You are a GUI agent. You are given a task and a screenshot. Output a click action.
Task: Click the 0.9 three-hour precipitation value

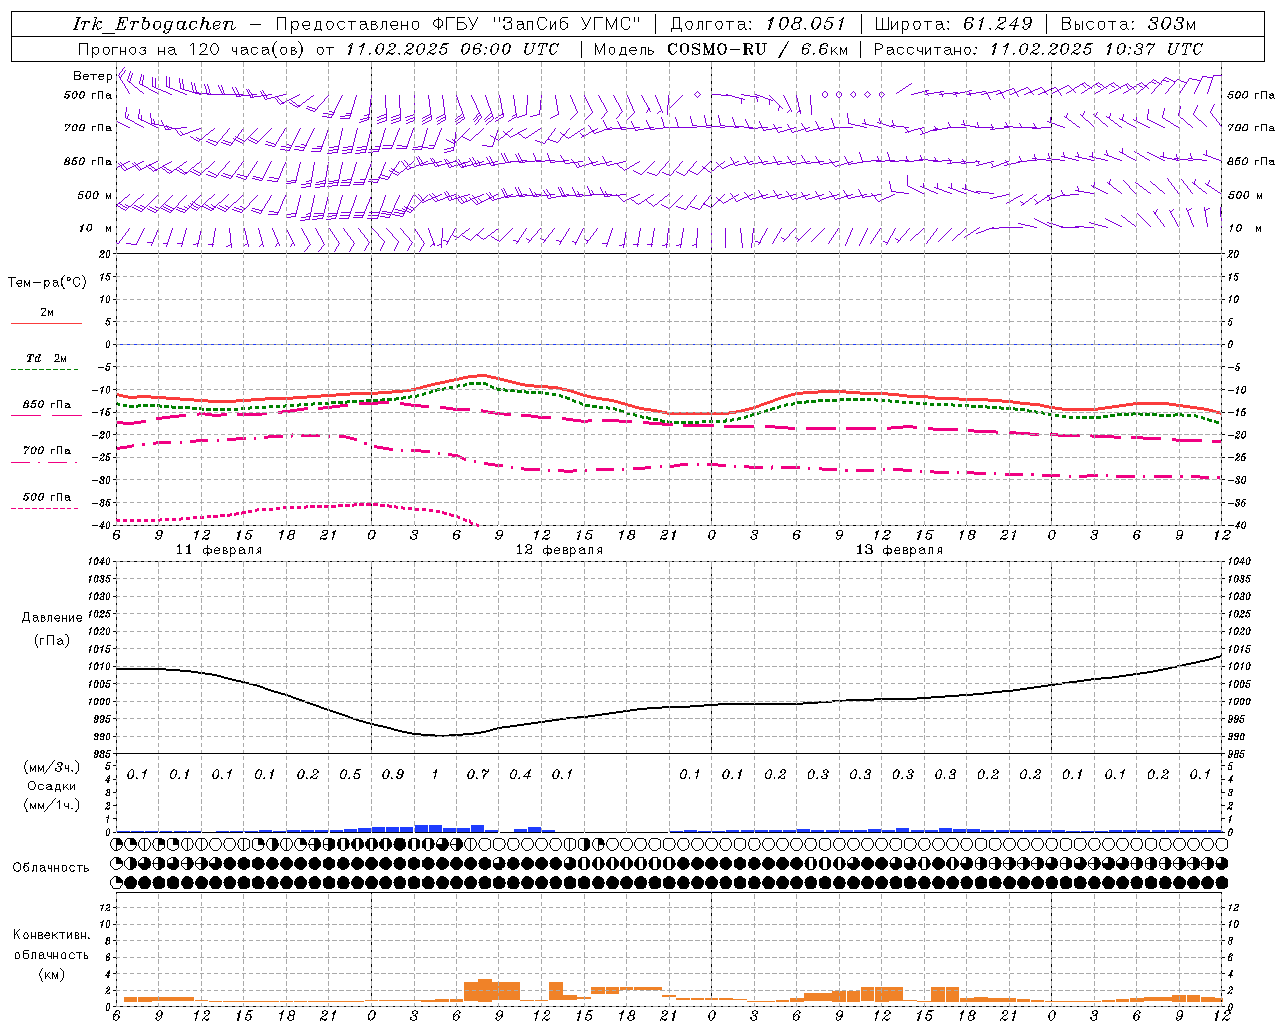393,775
